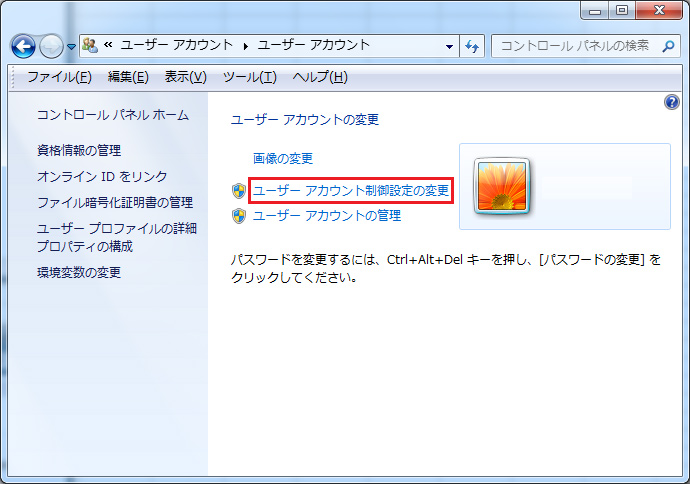The width and height of the screenshot is (690, 484).
Task: Open the ヘルプ(H) menu
Action: pyautogui.click(x=320, y=77)
